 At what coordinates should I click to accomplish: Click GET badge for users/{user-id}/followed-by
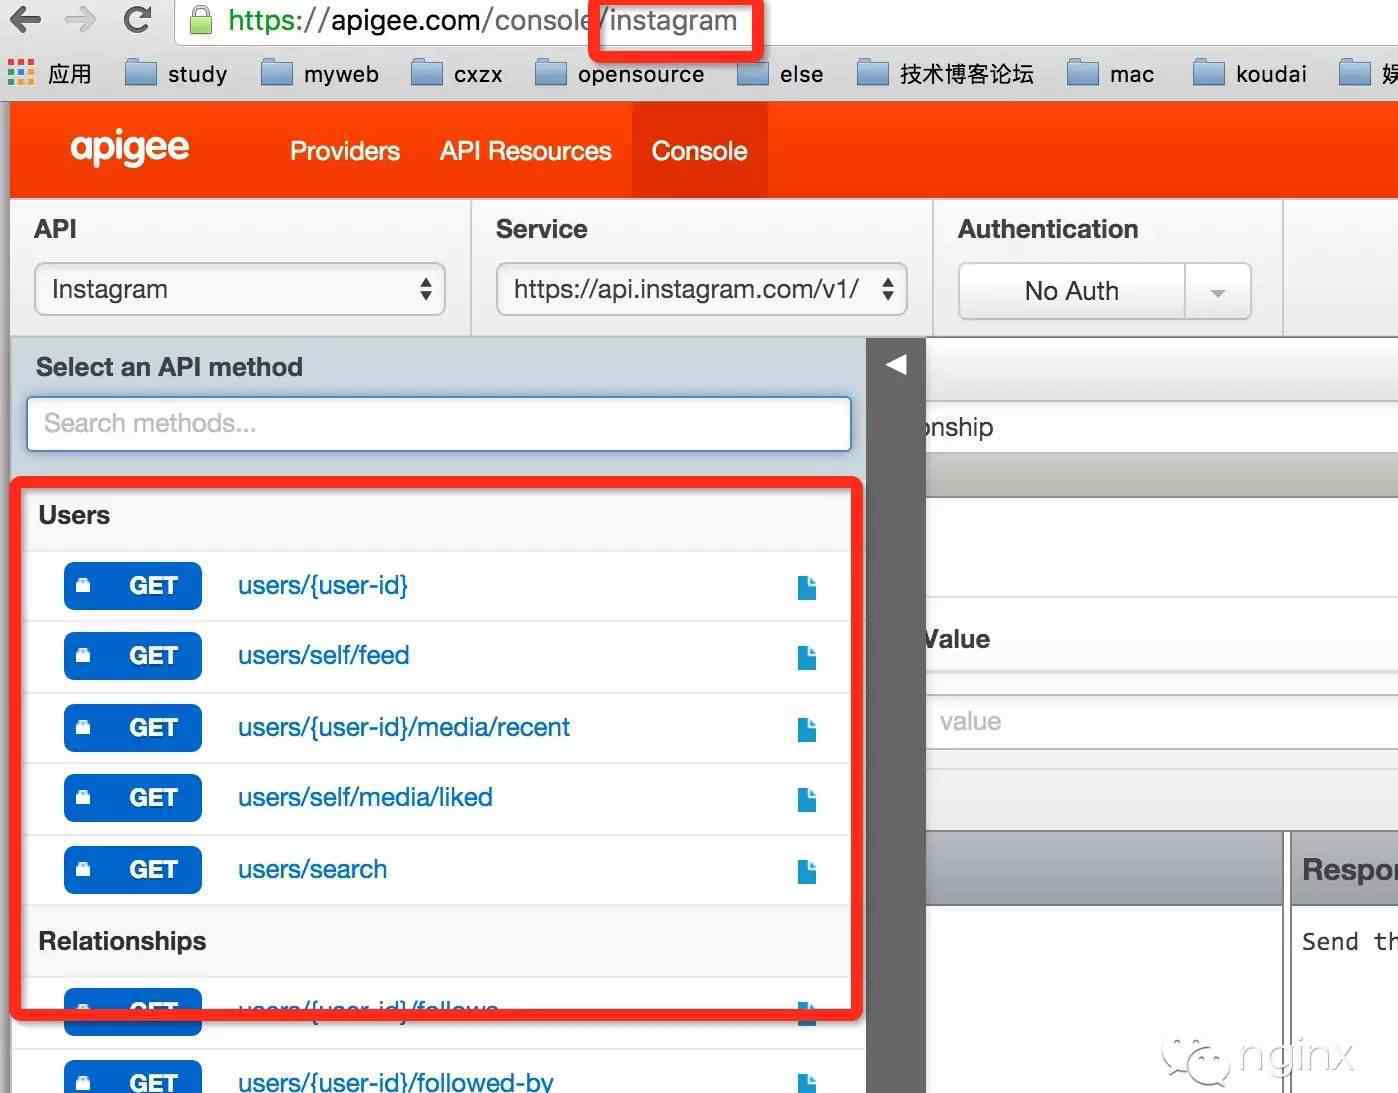(x=133, y=1077)
